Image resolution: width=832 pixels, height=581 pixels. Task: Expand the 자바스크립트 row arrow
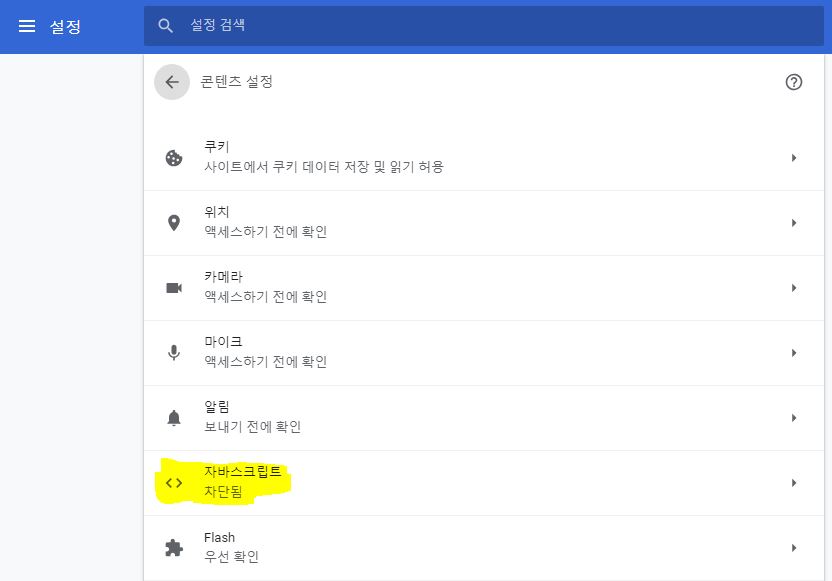(794, 483)
